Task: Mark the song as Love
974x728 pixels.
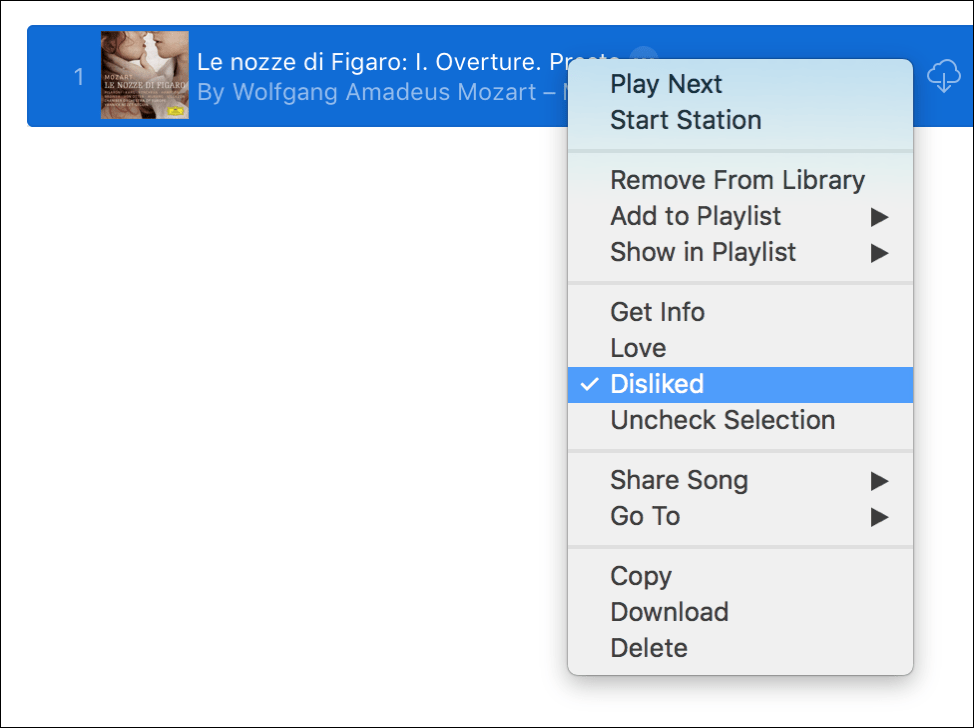Action: (638, 348)
